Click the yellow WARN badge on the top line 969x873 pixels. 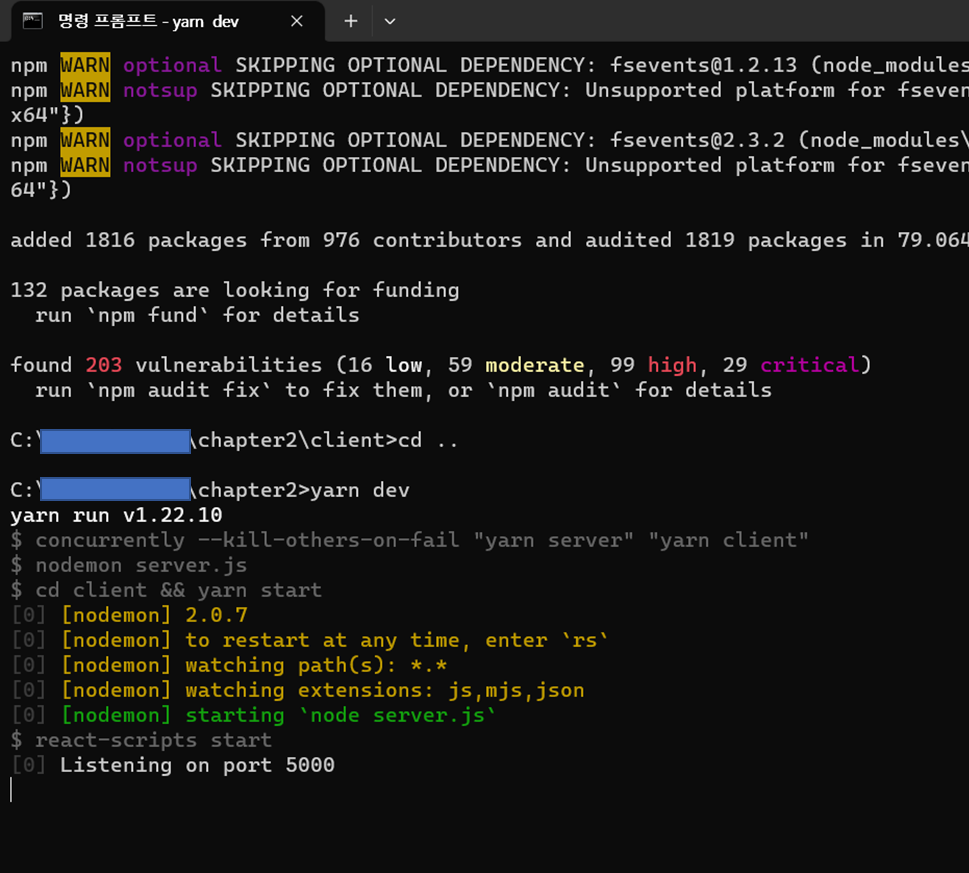[x=85, y=64]
